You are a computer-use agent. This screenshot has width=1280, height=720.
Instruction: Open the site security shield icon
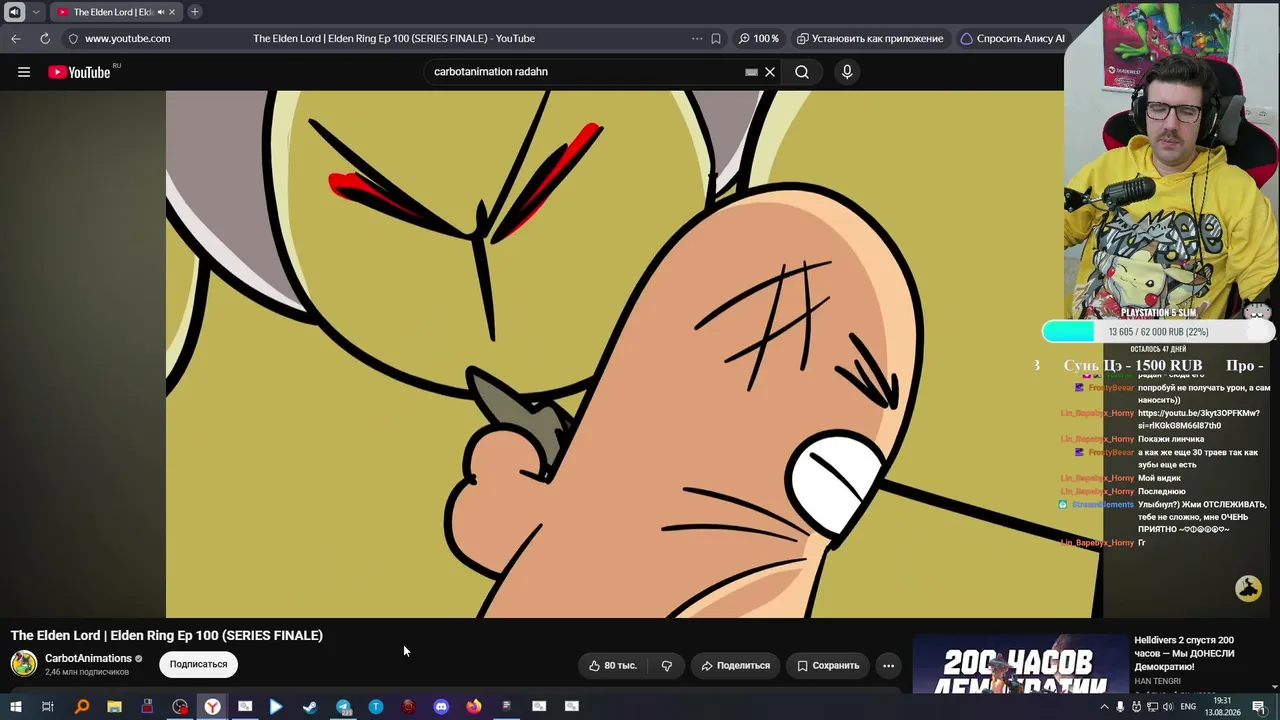72,38
